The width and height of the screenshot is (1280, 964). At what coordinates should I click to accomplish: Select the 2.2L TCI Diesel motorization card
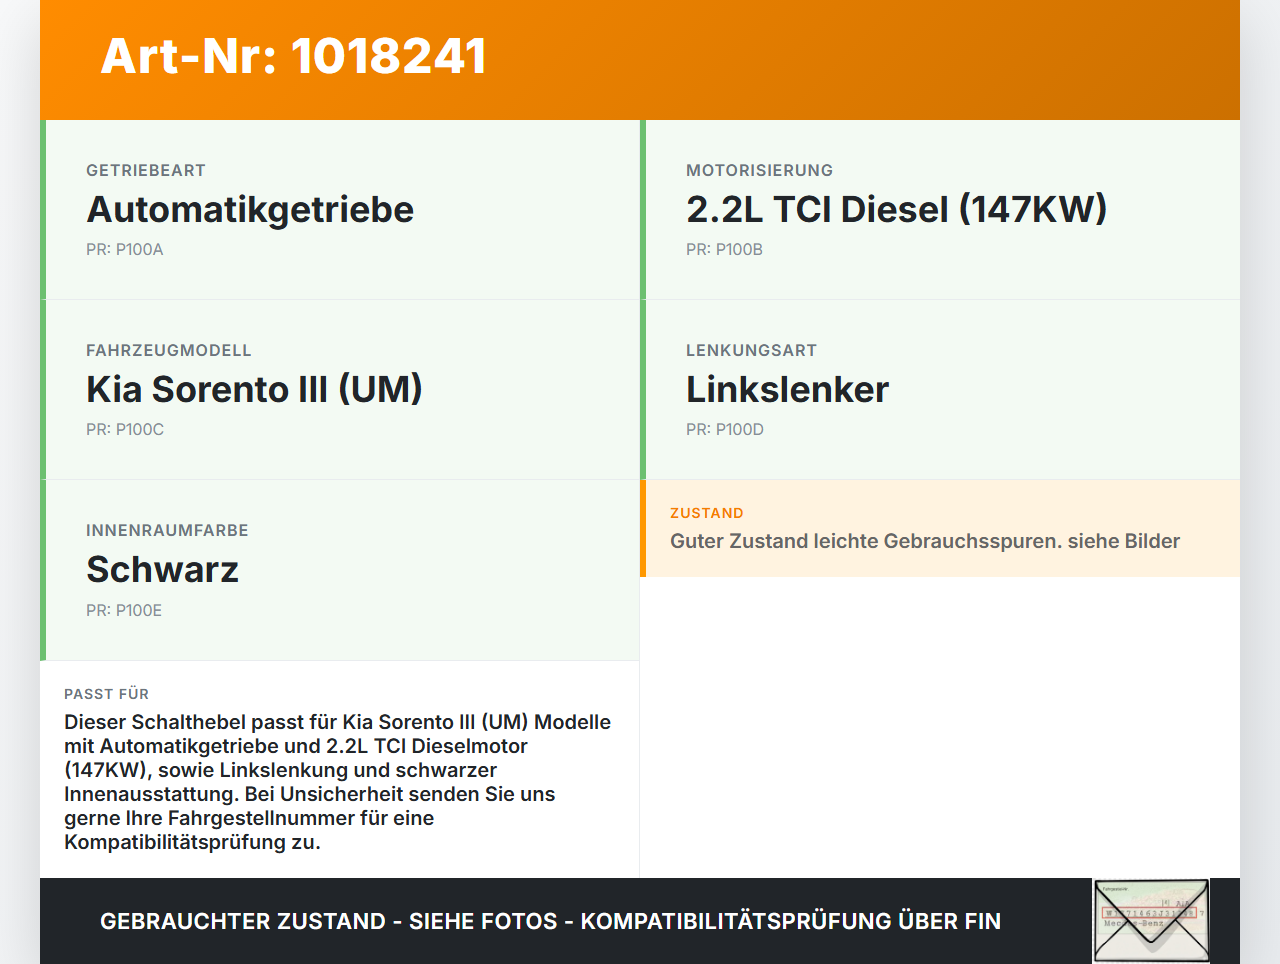tap(940, 210)
